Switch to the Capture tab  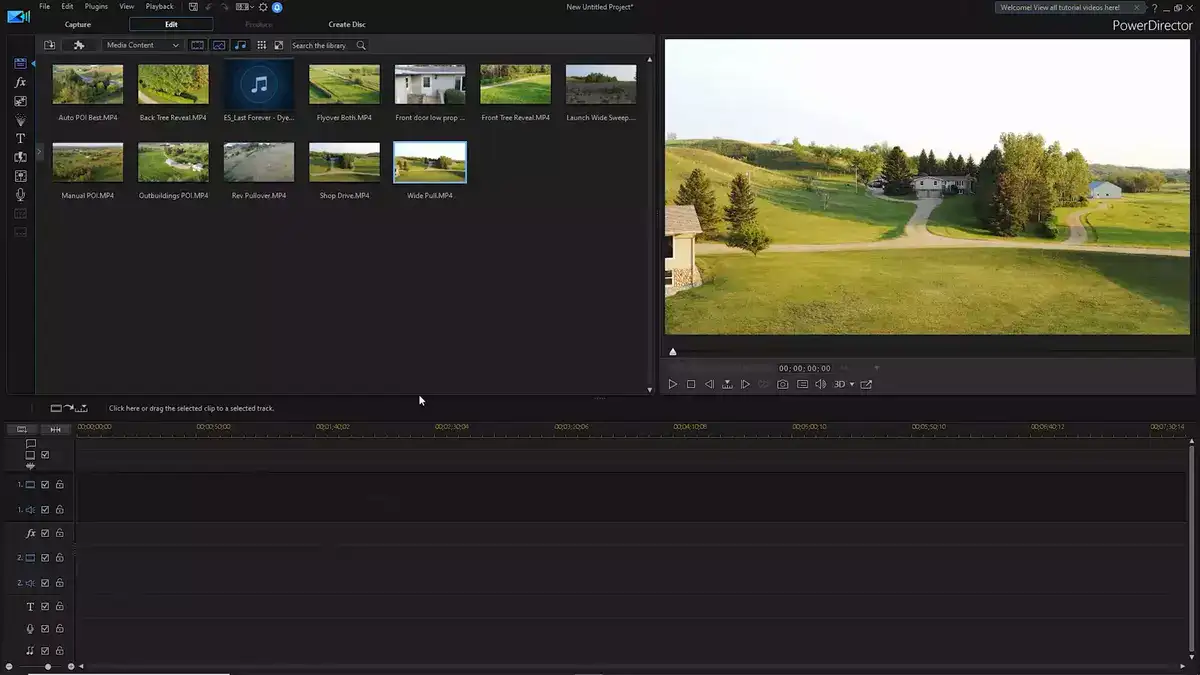coord(78,24)
